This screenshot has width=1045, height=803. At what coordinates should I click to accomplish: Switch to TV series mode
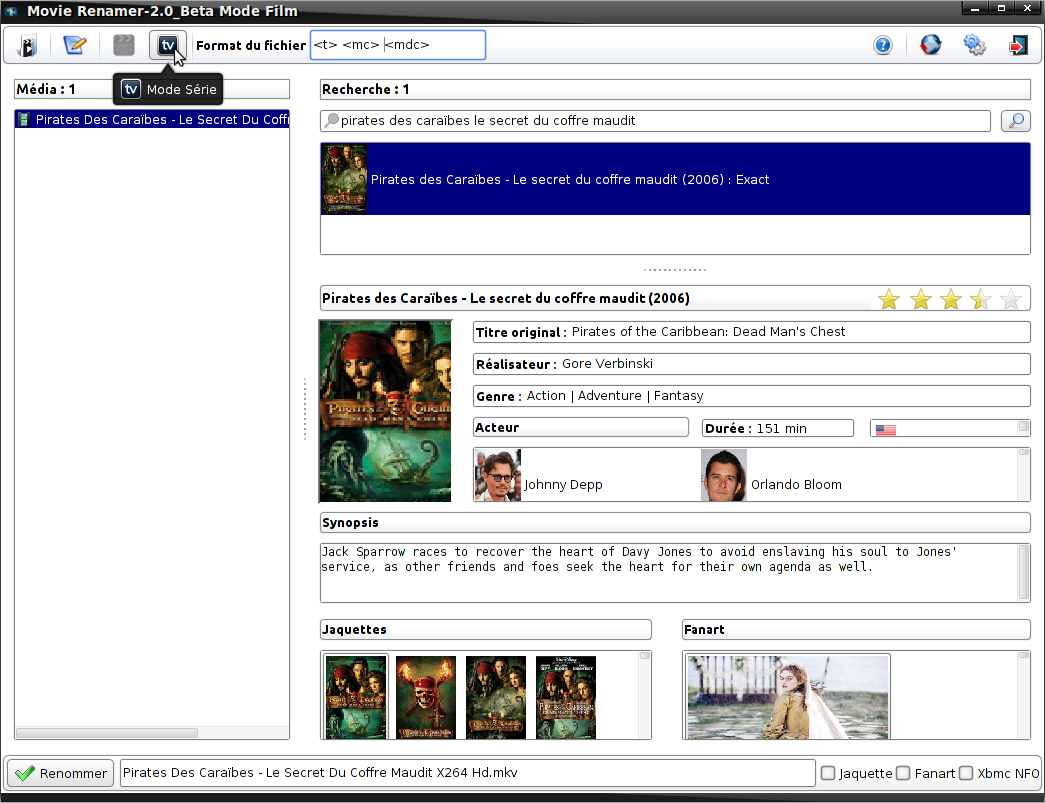click(x=167, y=45)
